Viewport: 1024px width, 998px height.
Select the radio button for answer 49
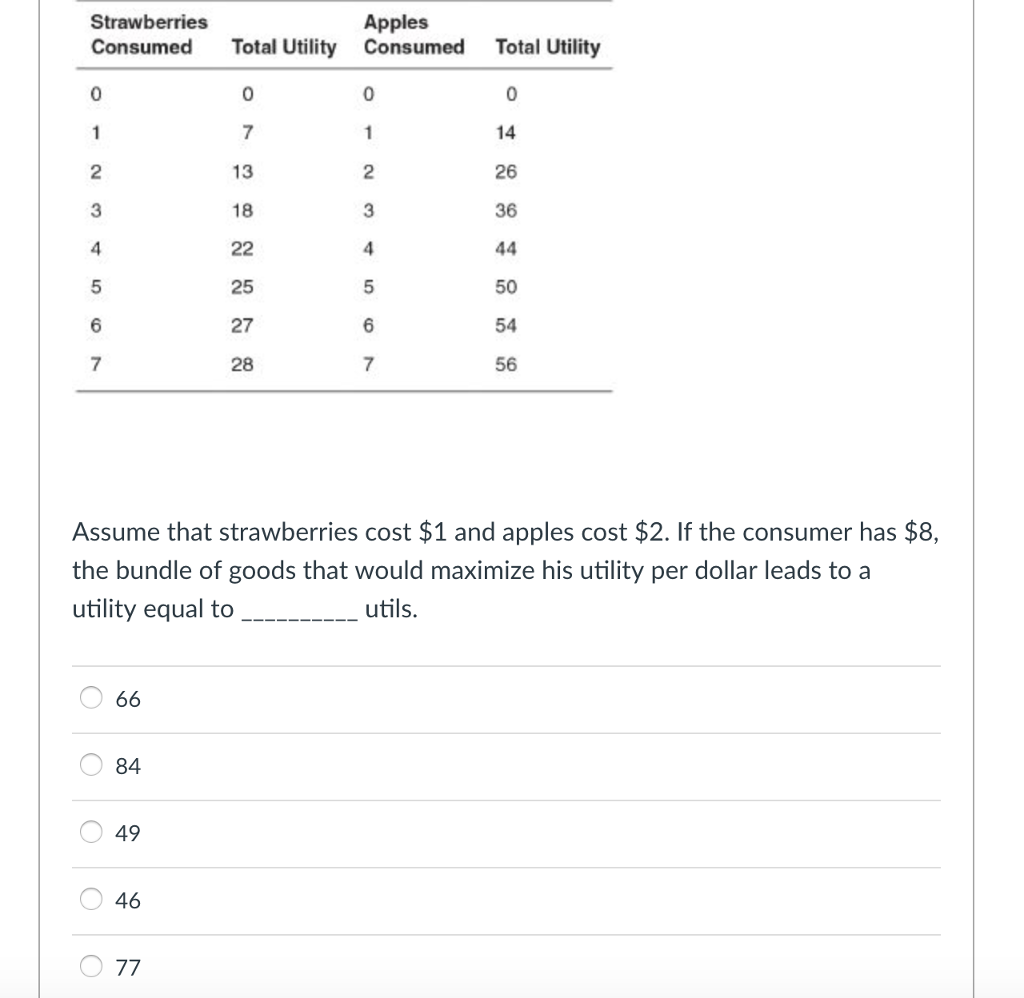pyautogui.click(x=90, y=832)
